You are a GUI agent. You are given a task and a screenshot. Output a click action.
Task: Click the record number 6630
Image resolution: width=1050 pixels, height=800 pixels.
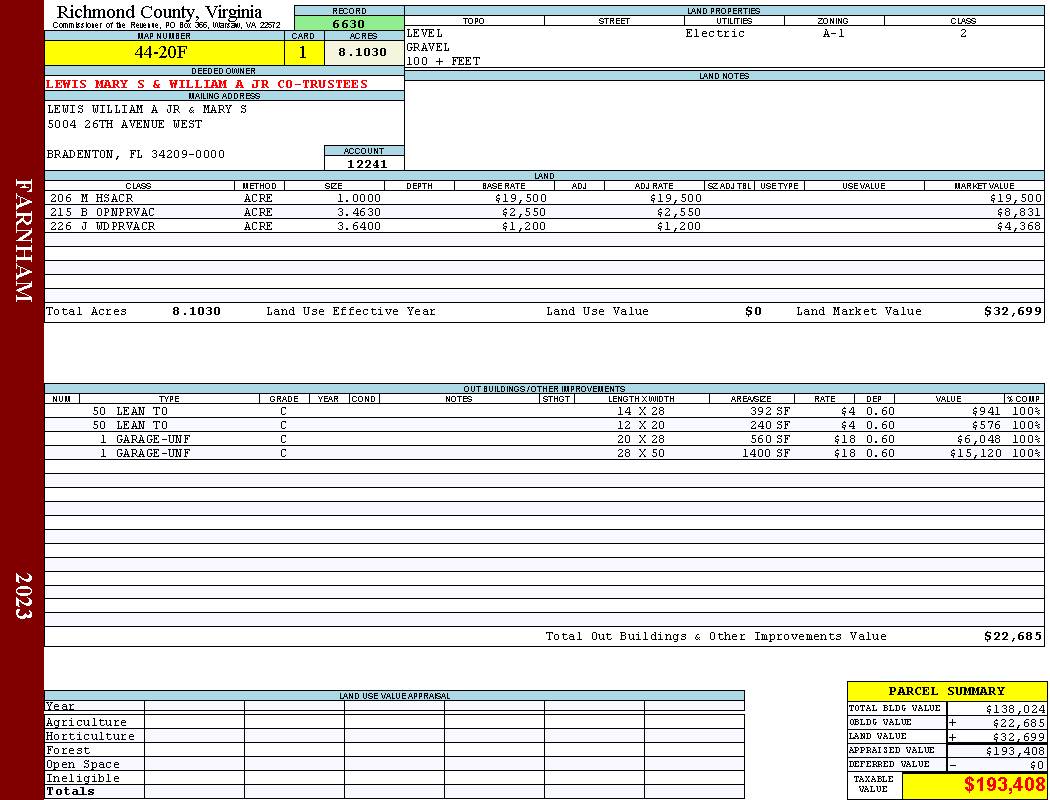[349, 23]
